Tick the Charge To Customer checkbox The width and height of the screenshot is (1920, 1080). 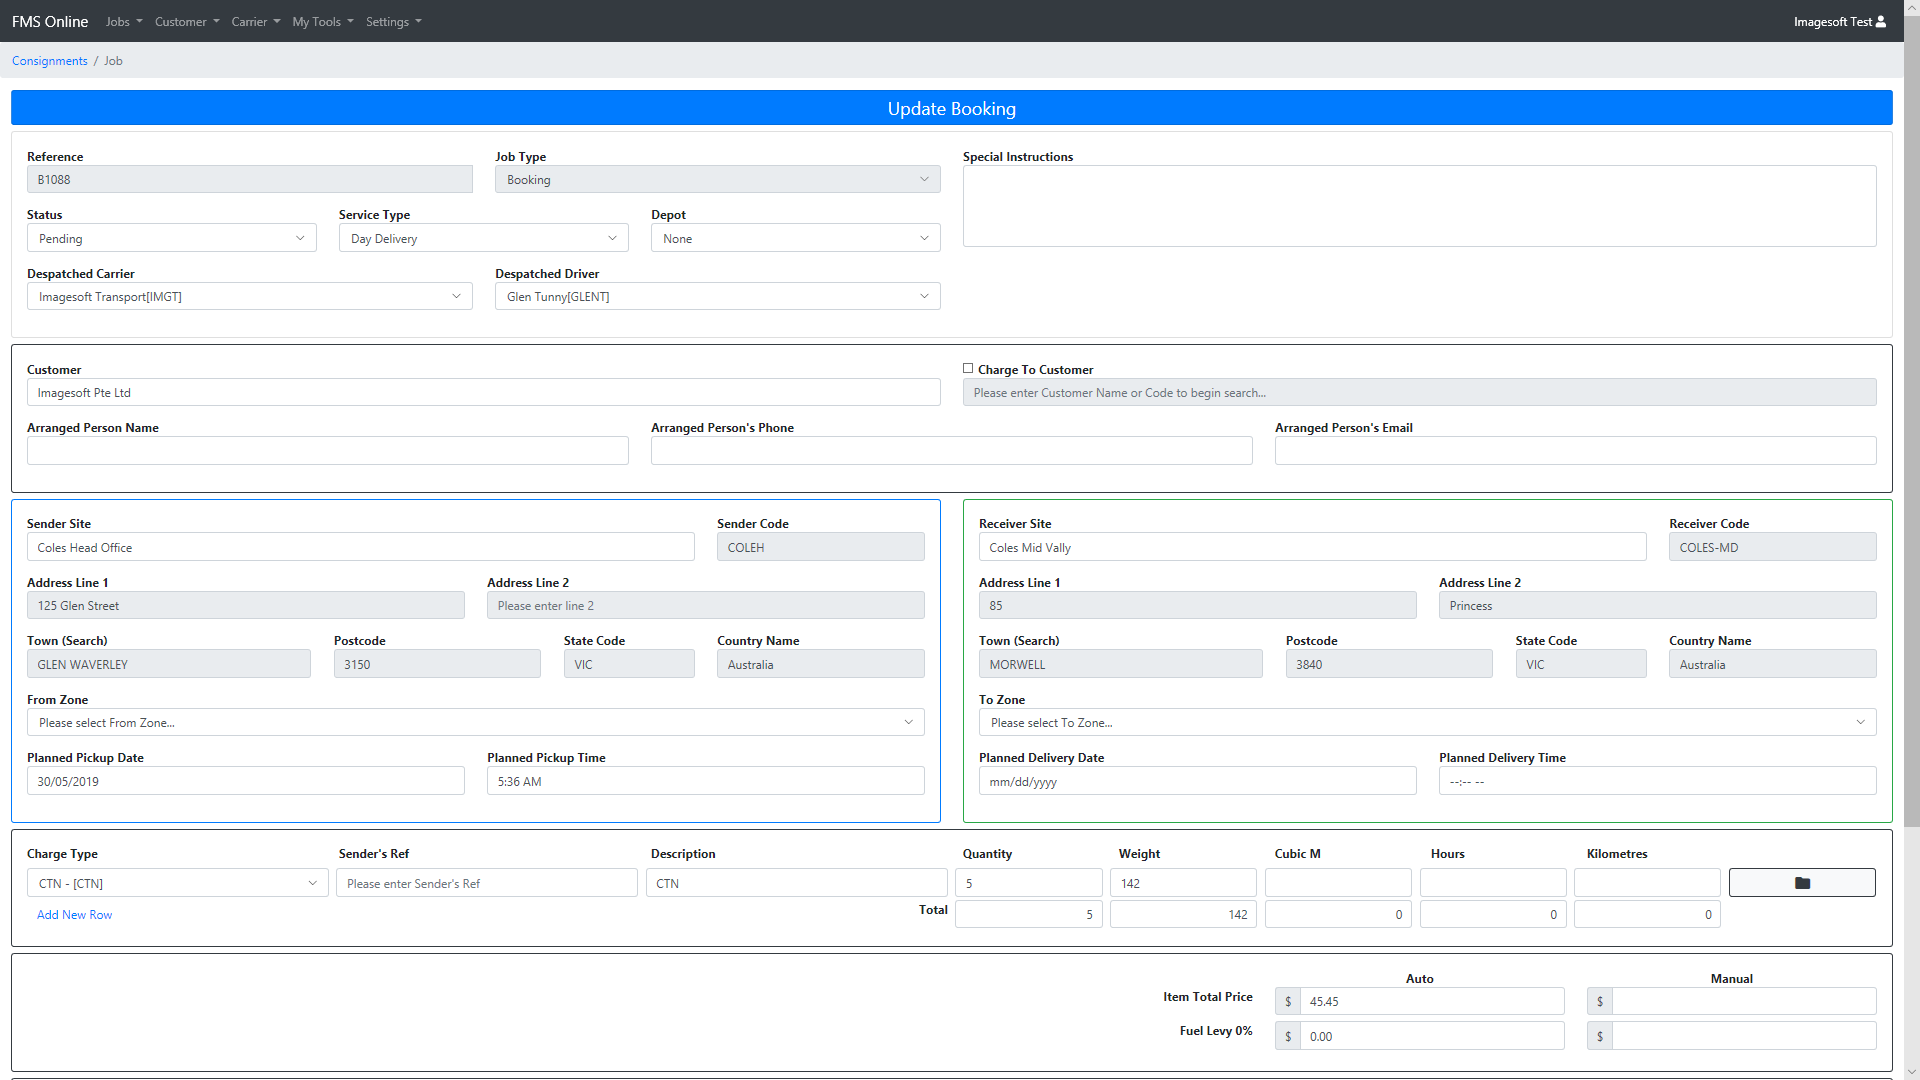(x=968, y=369)
